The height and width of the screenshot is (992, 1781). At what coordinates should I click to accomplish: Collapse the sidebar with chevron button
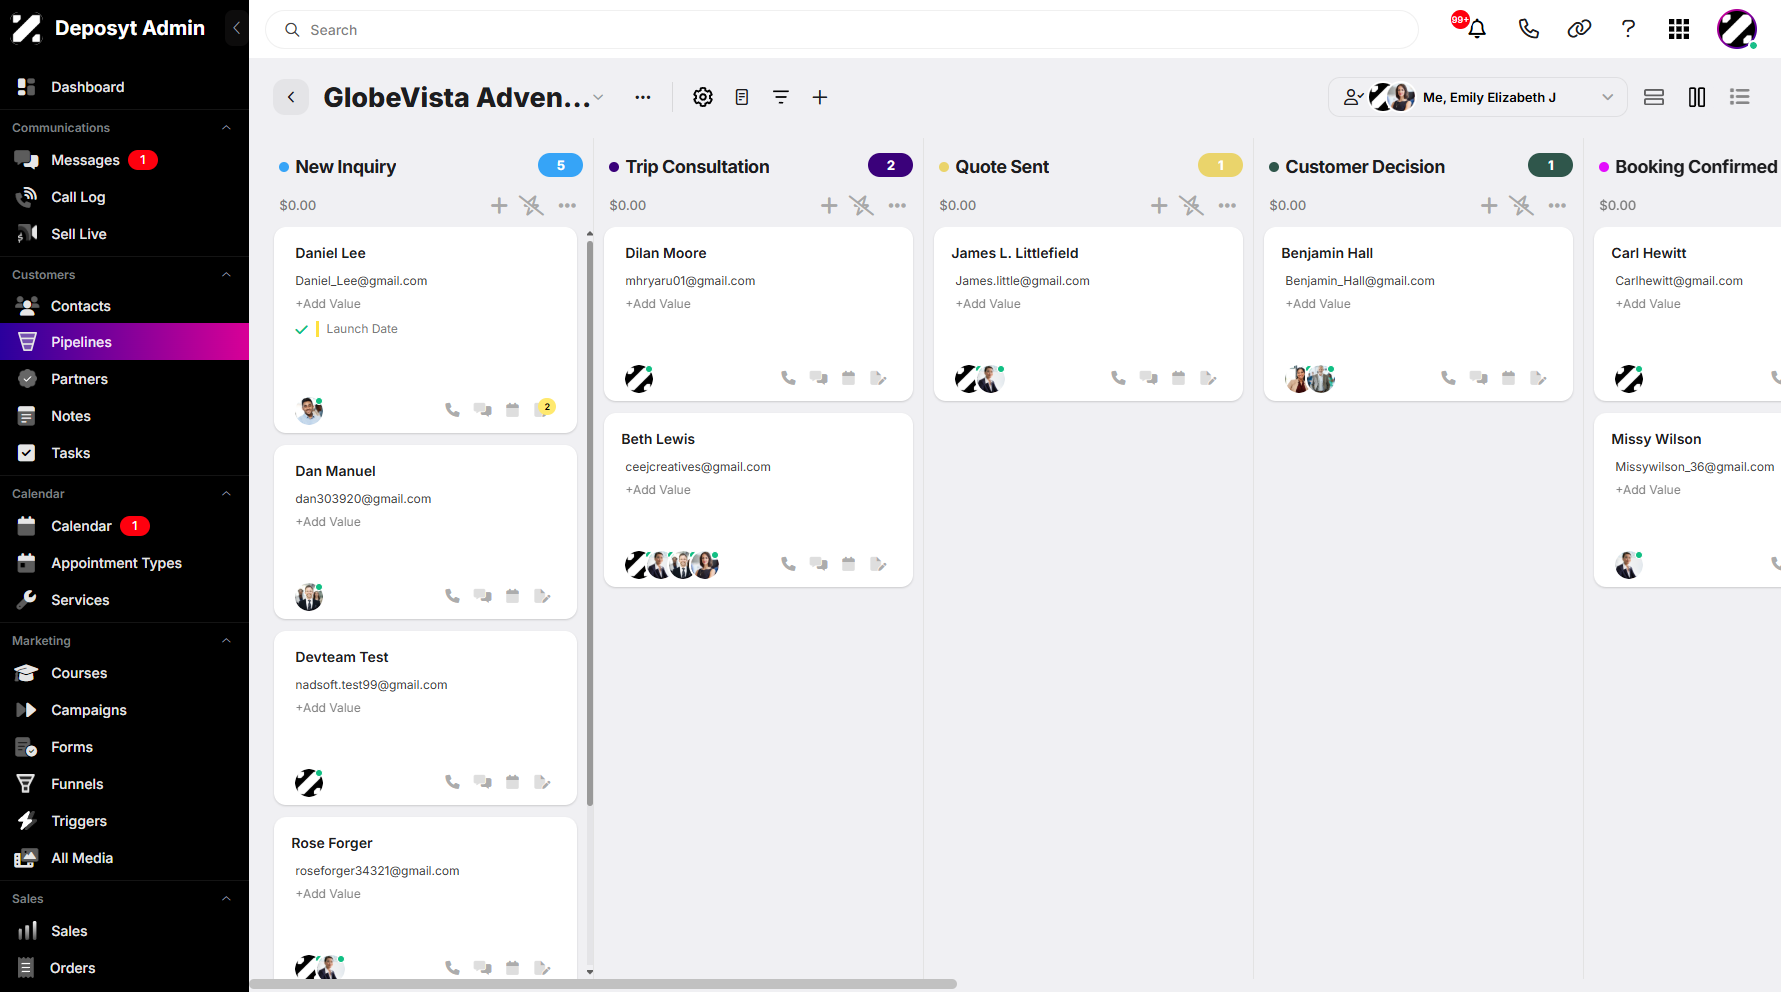pos(236,28)
